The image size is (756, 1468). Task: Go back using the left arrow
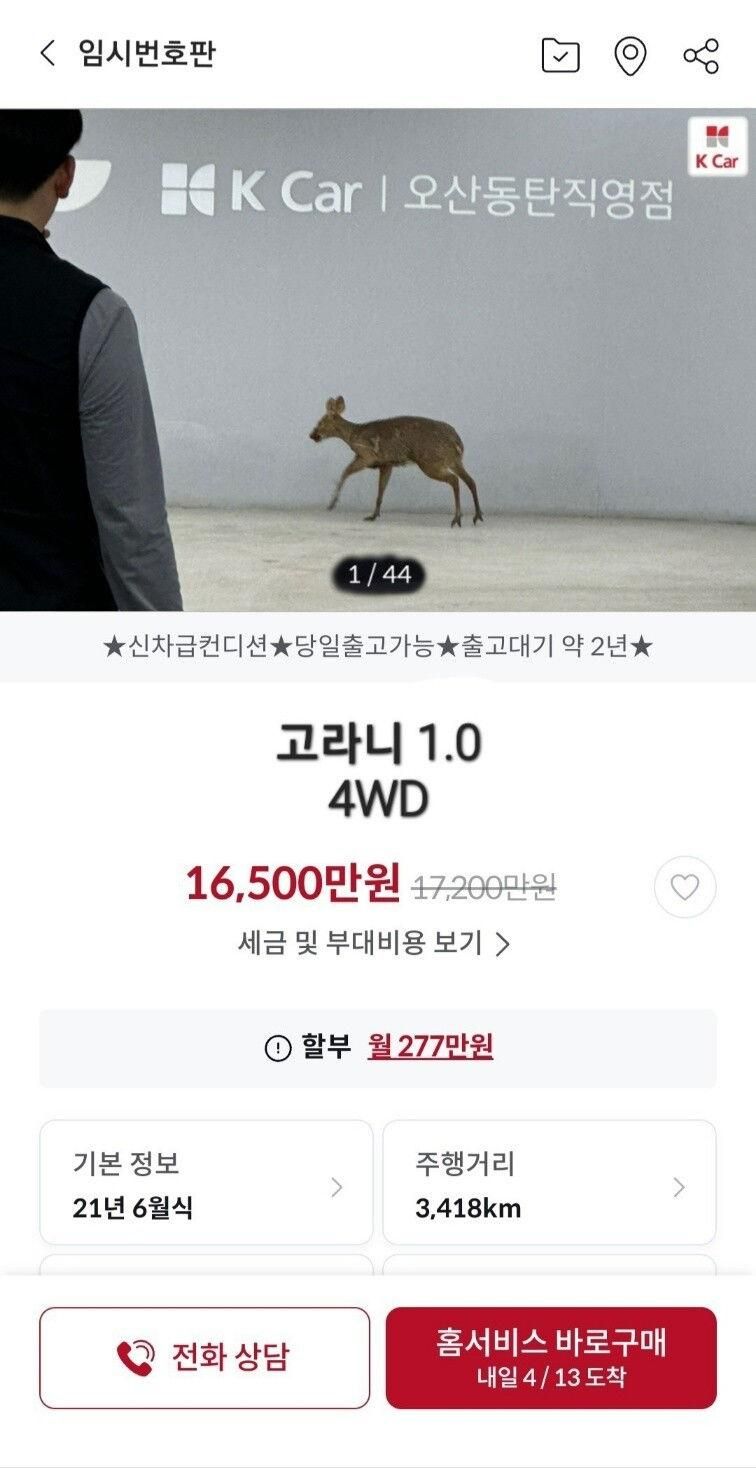point(47,53)
